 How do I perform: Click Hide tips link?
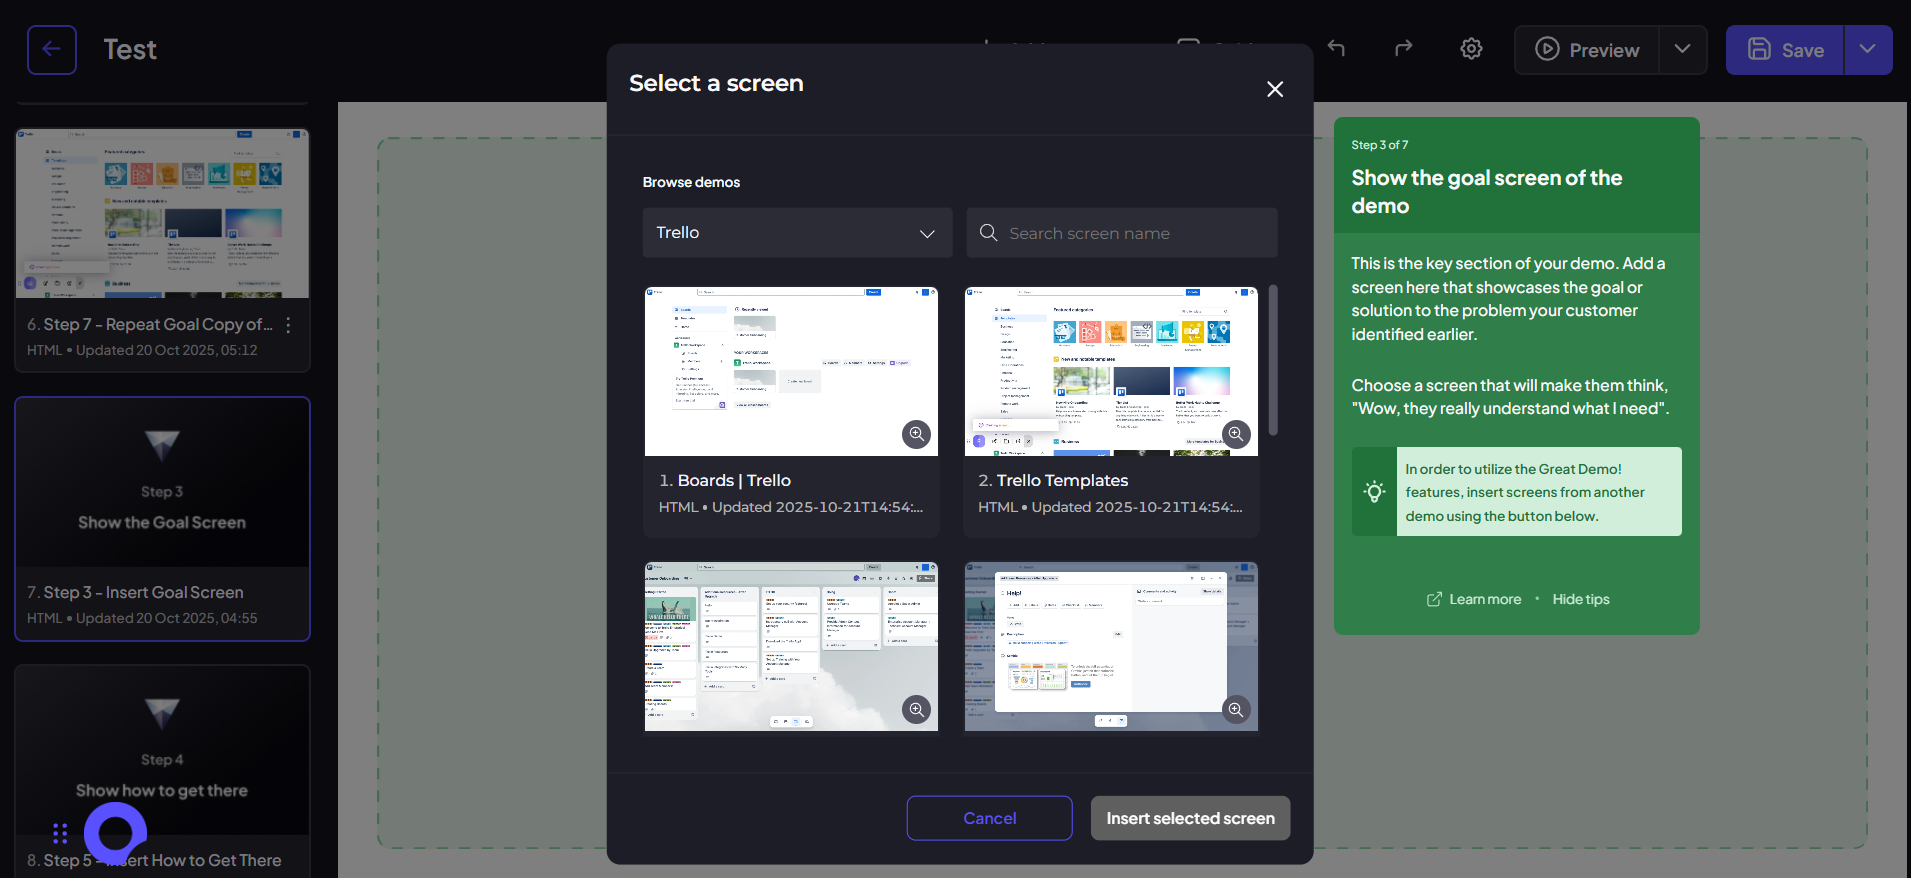1581,599
